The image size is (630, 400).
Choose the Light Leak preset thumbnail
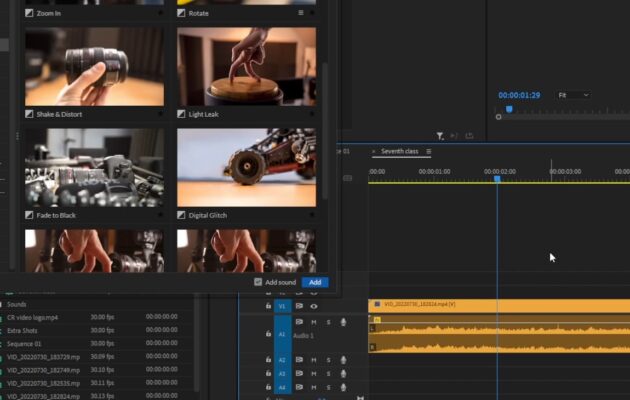pyautogui.click(x=246, y=66)
